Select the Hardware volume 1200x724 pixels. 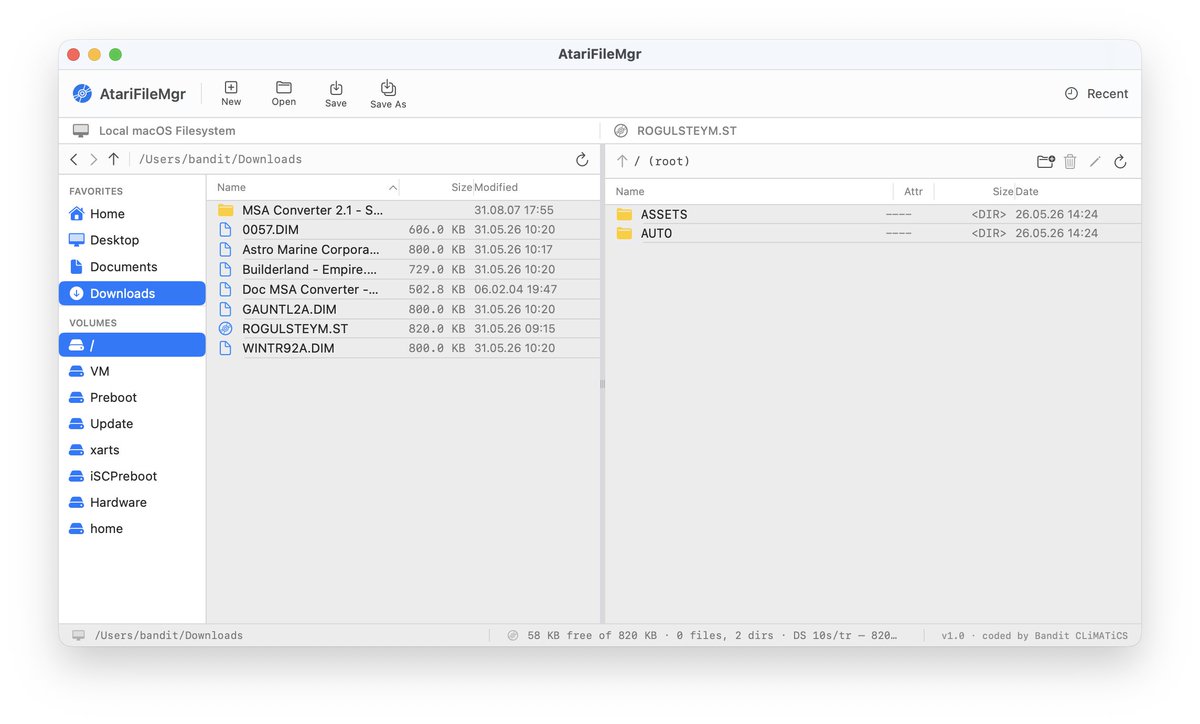point(132,502)
